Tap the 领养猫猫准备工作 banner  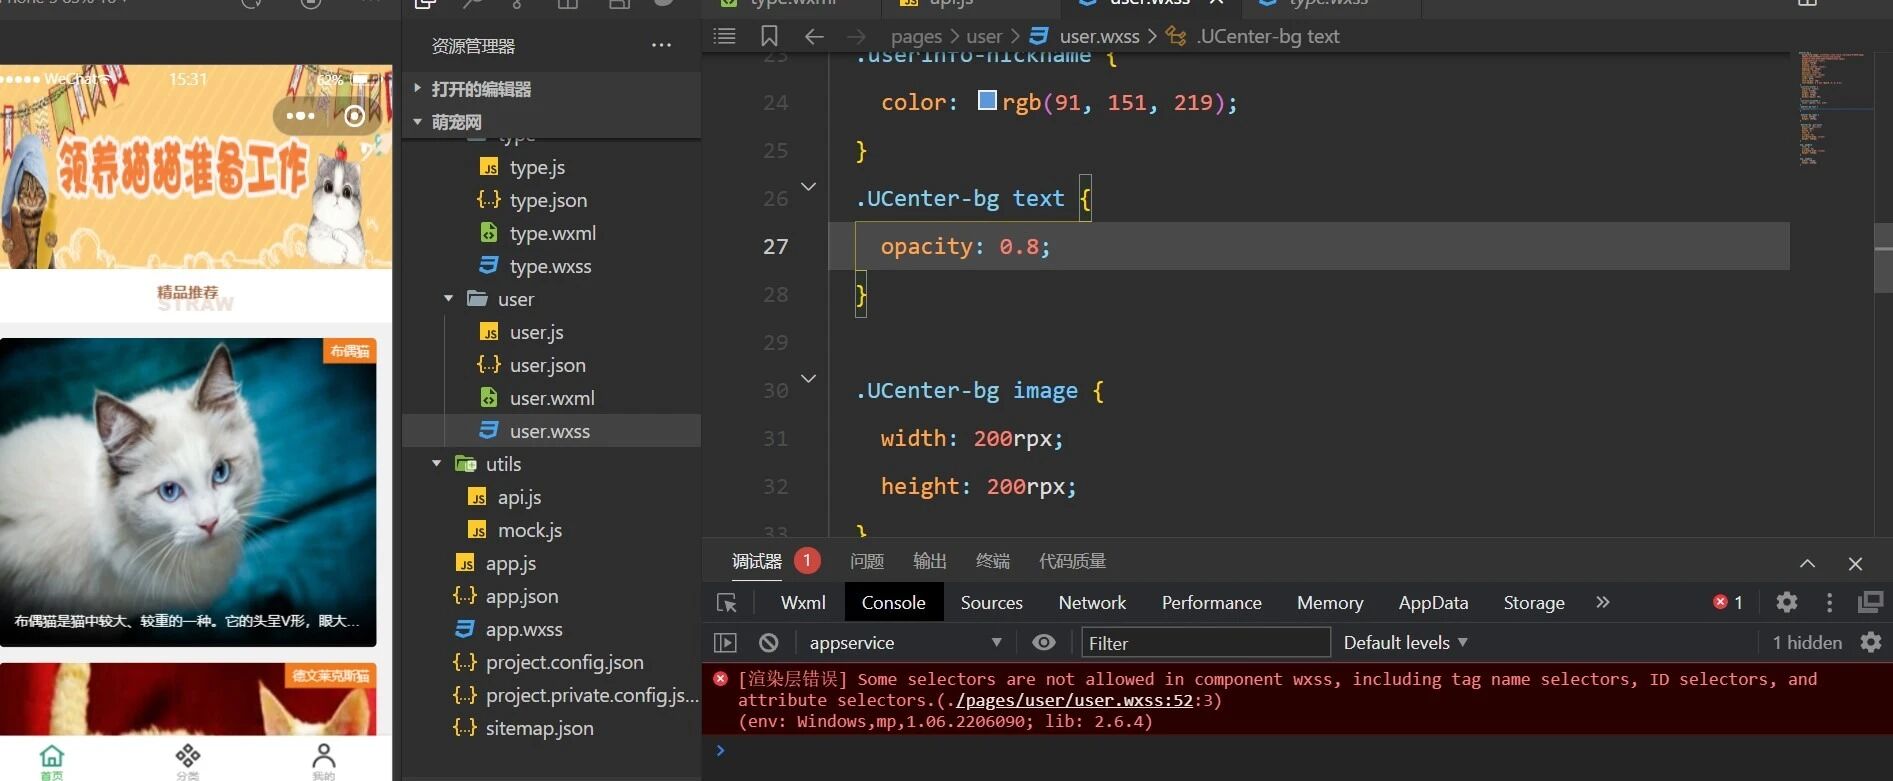click(196, 167)
